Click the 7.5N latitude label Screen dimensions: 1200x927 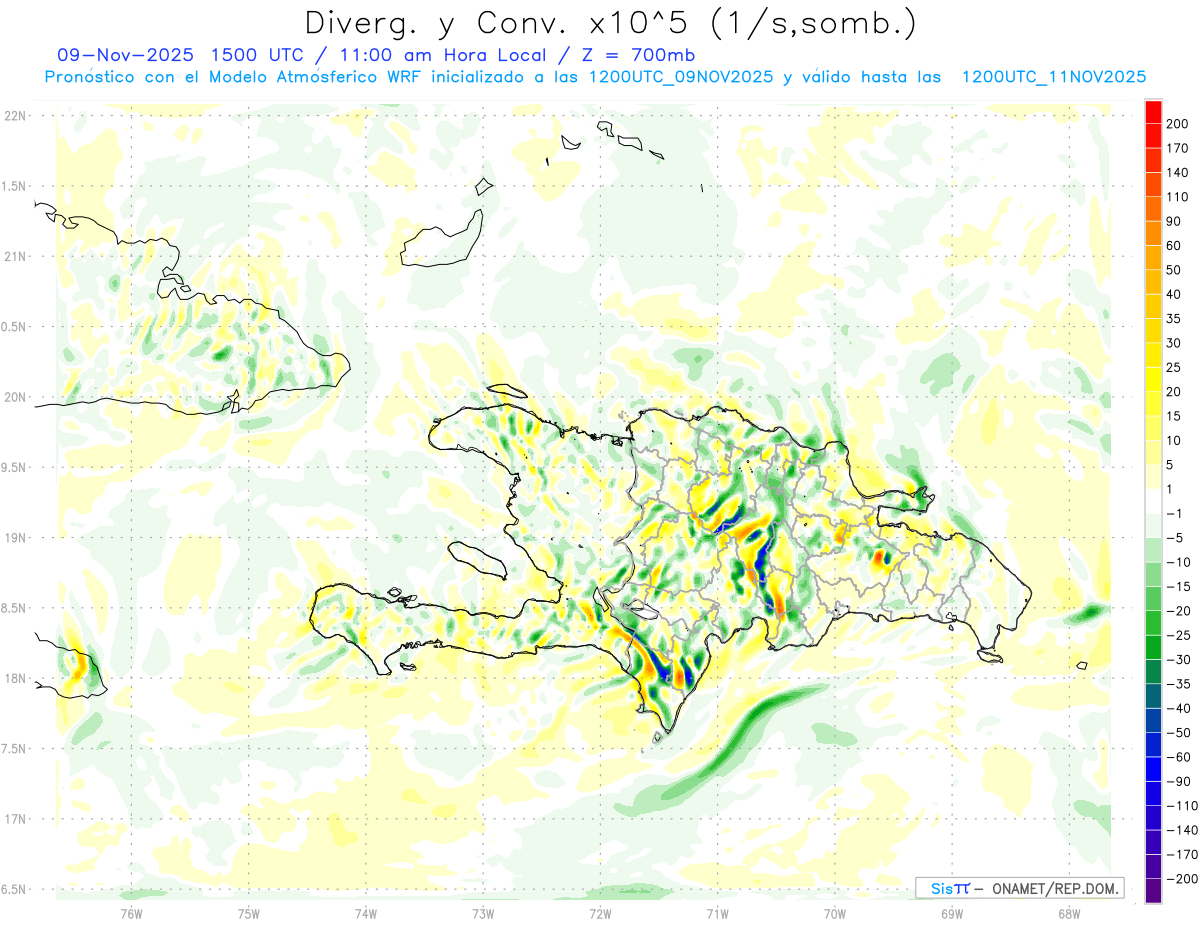(x=14, y=749)
